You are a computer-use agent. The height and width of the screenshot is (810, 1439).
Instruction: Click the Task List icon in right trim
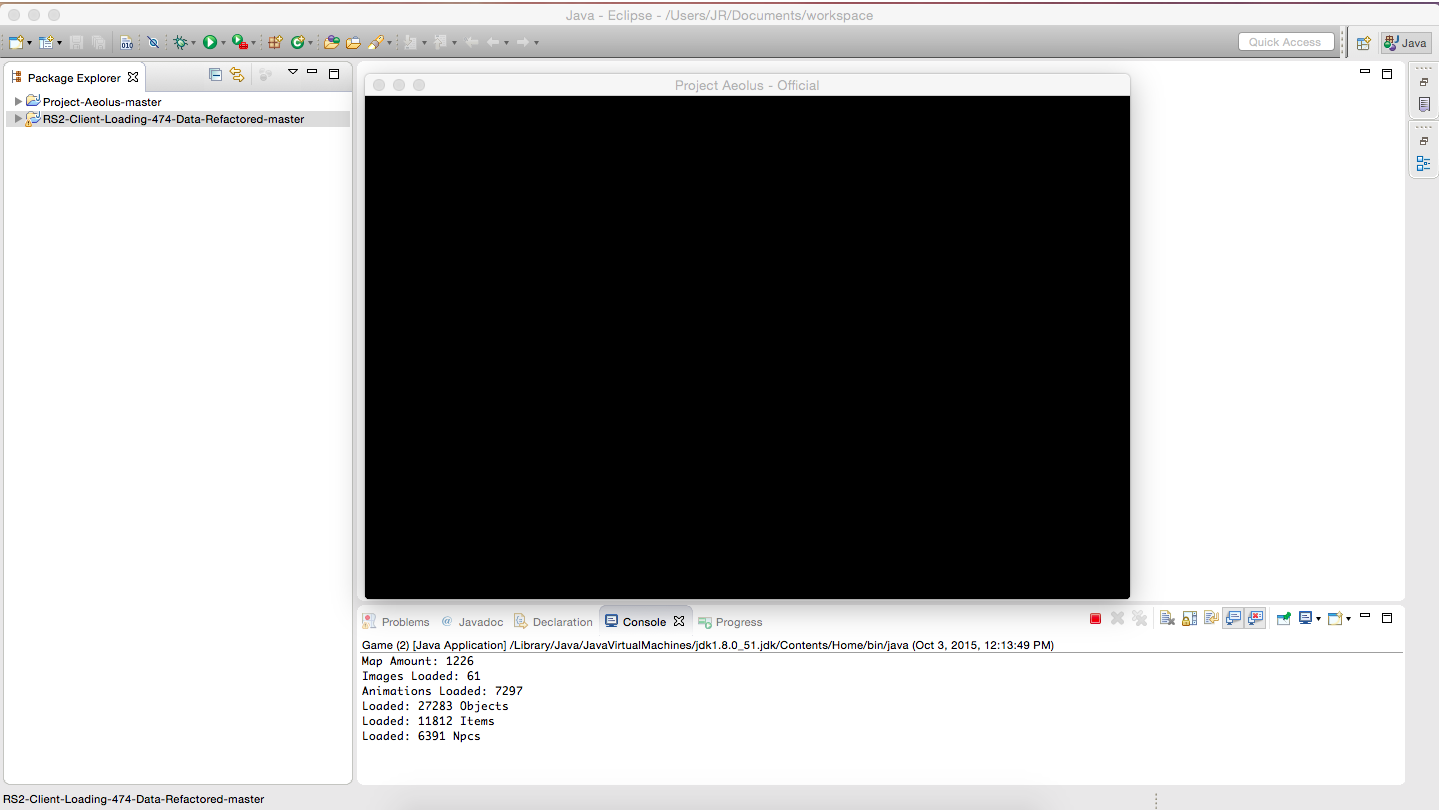[1424, 104]
